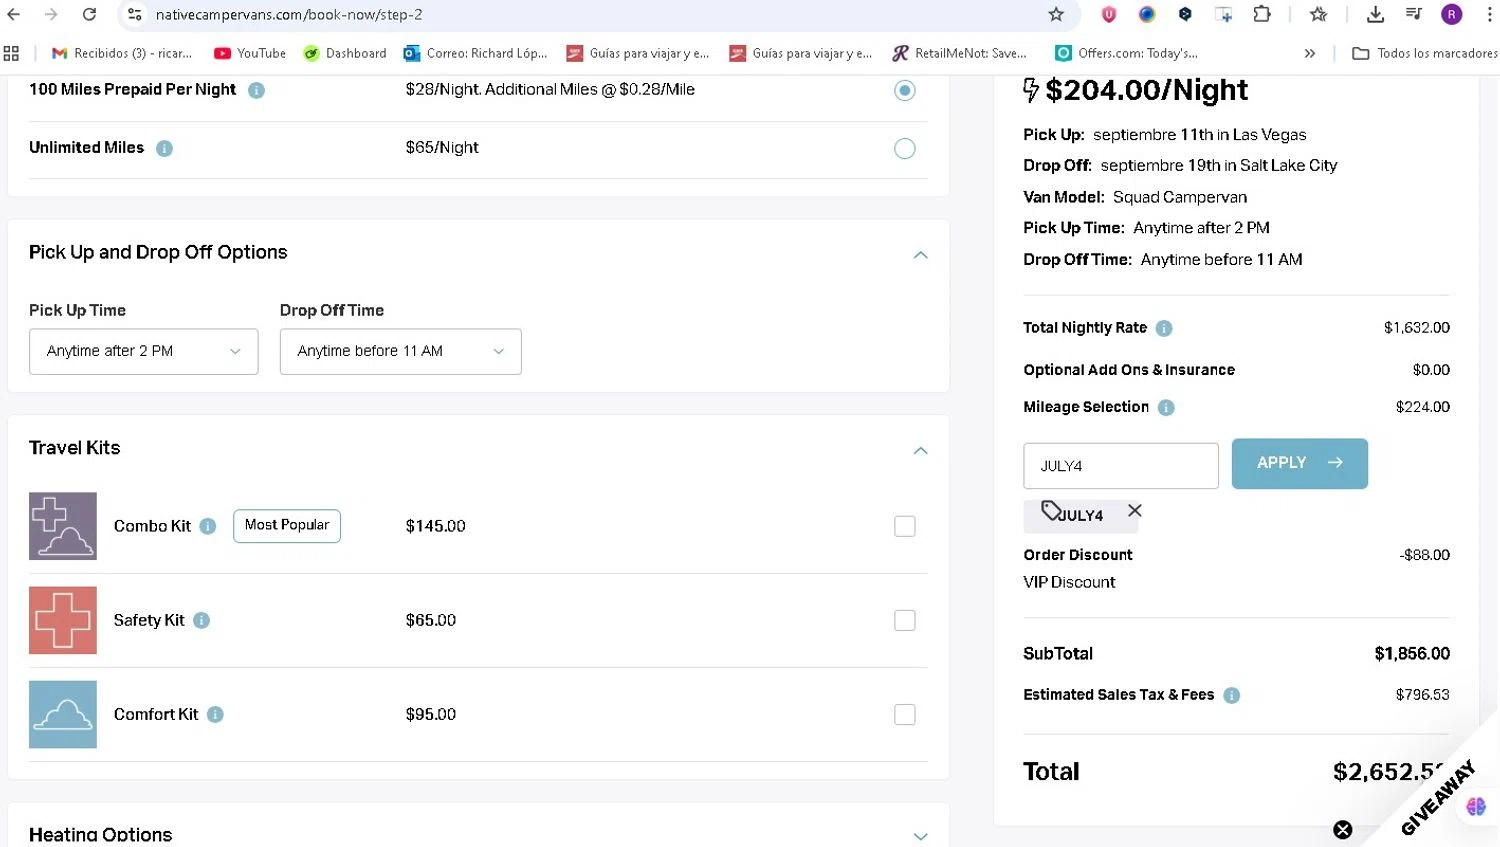Click the browser back arrow
The width and height of the screenshot is (1500, 847).
(x=14, y=14)
